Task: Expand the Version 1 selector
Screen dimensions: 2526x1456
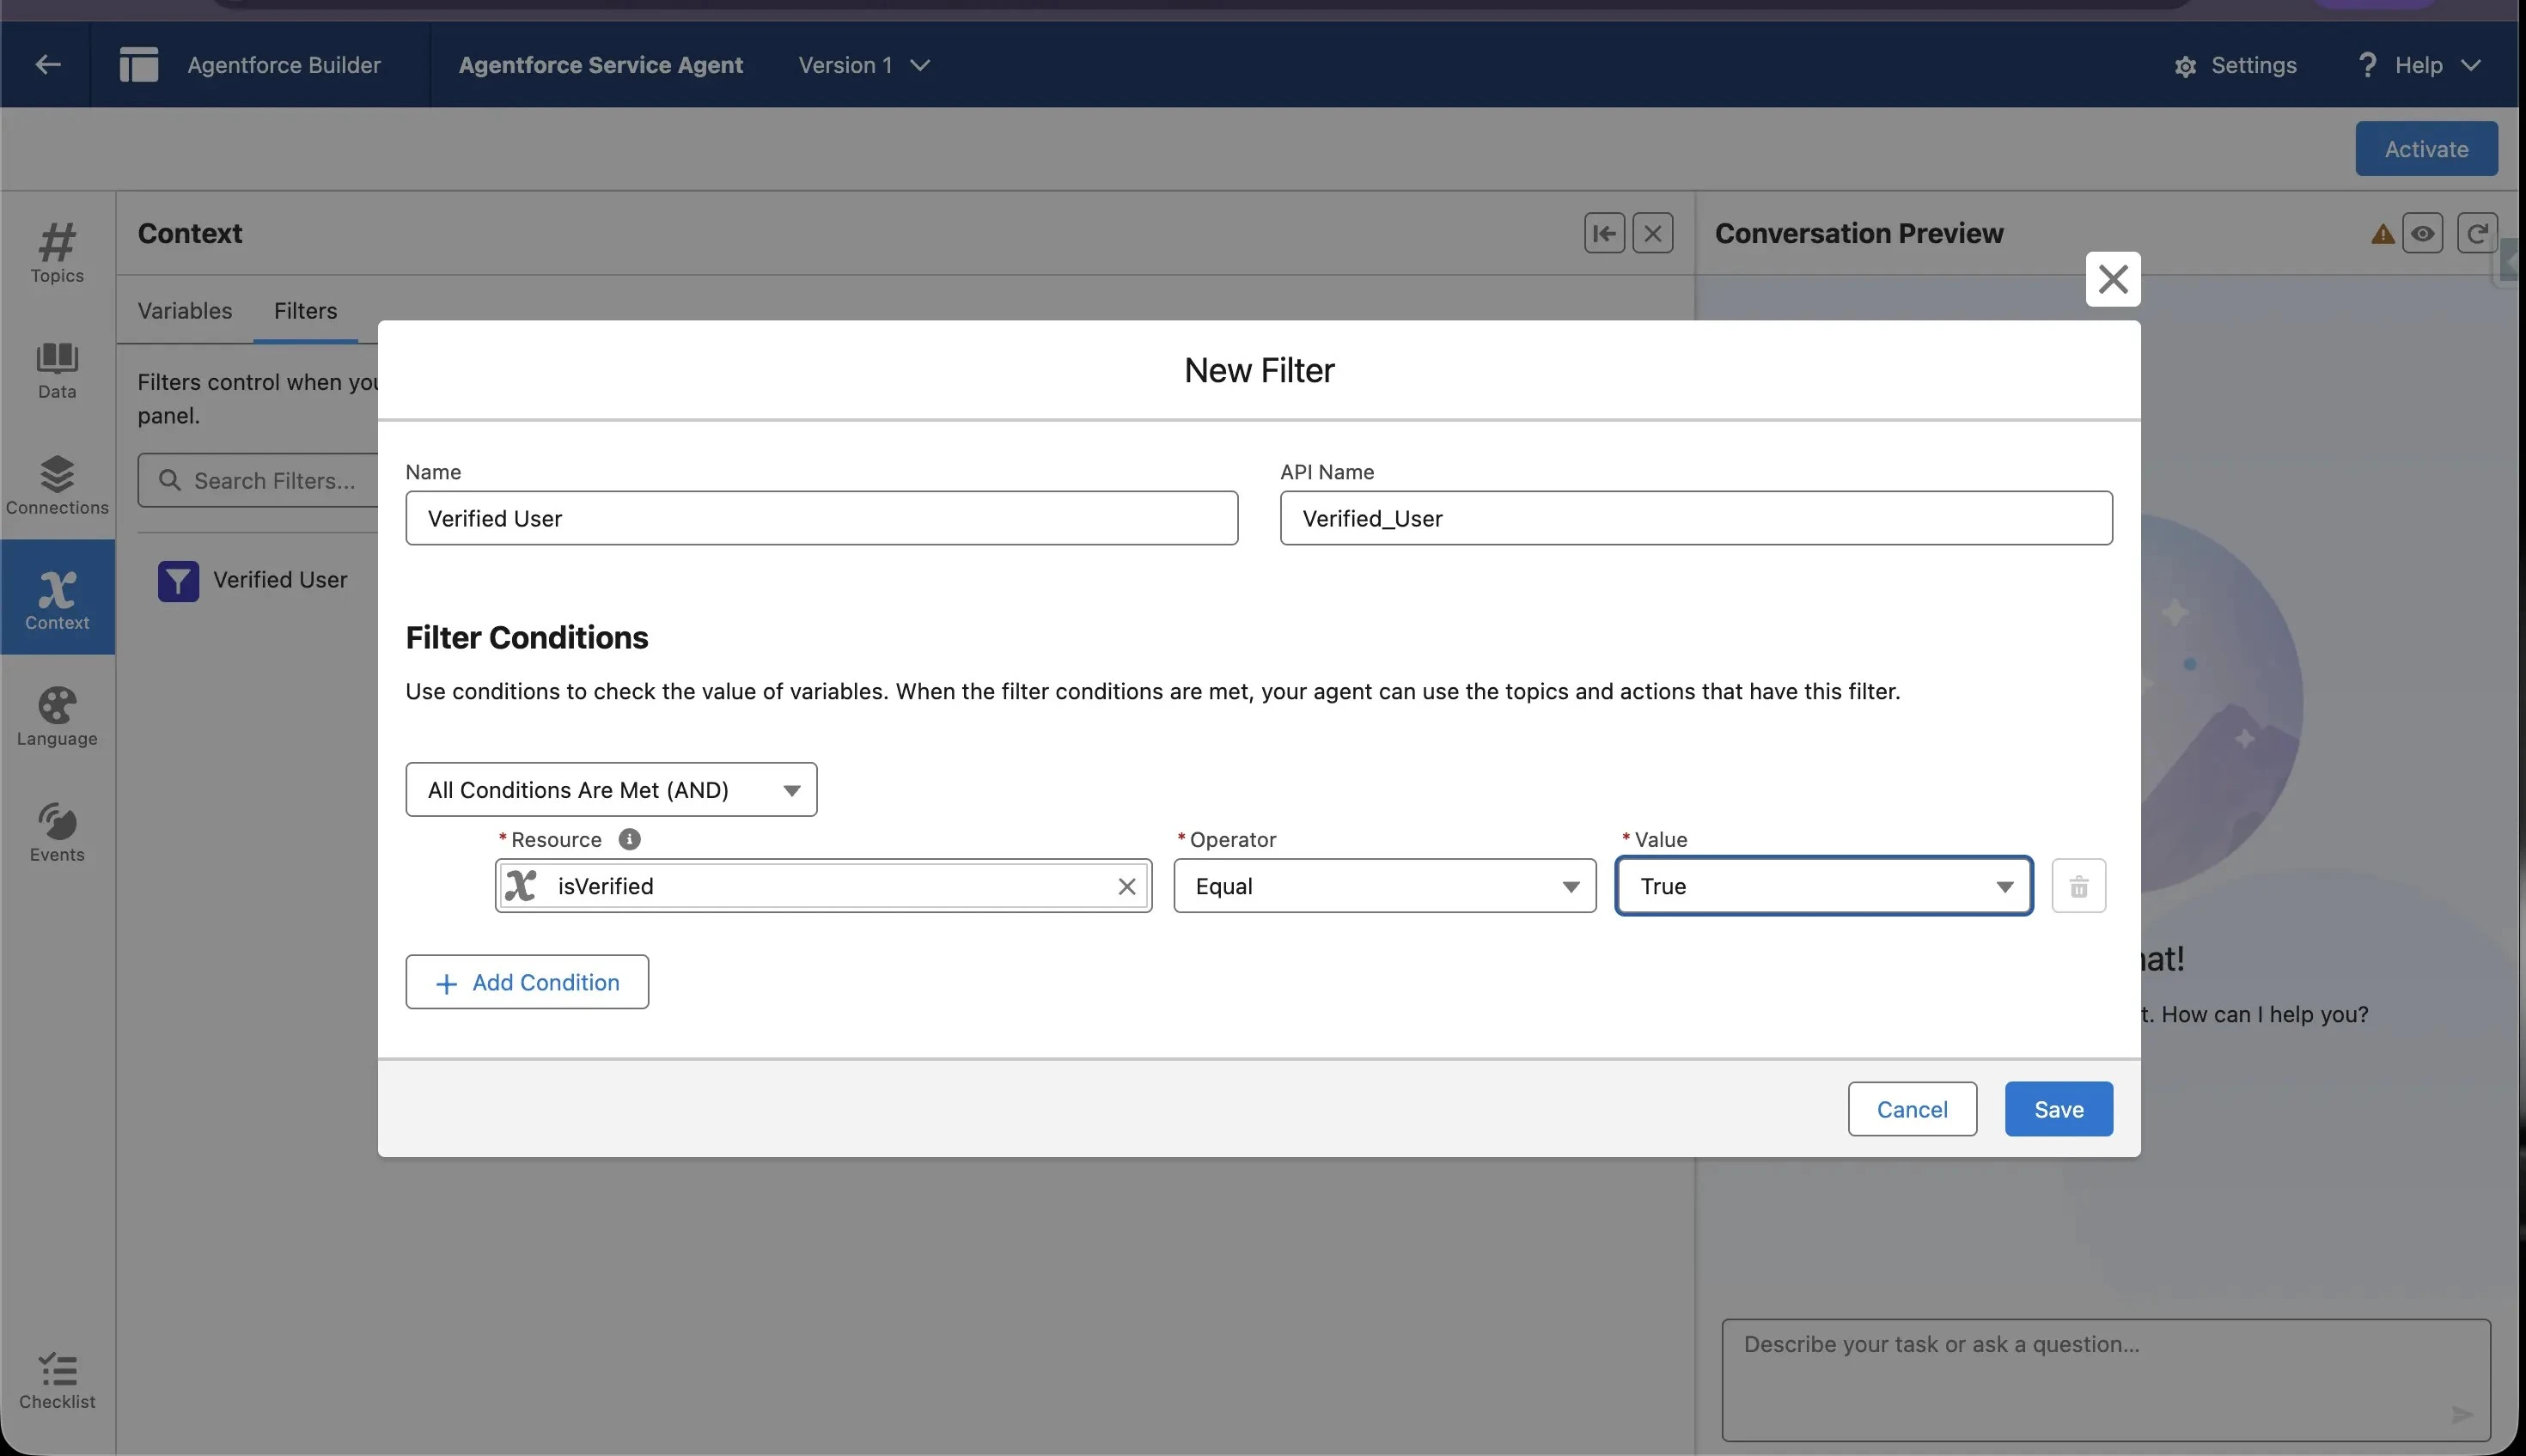Action: point(864,65)
